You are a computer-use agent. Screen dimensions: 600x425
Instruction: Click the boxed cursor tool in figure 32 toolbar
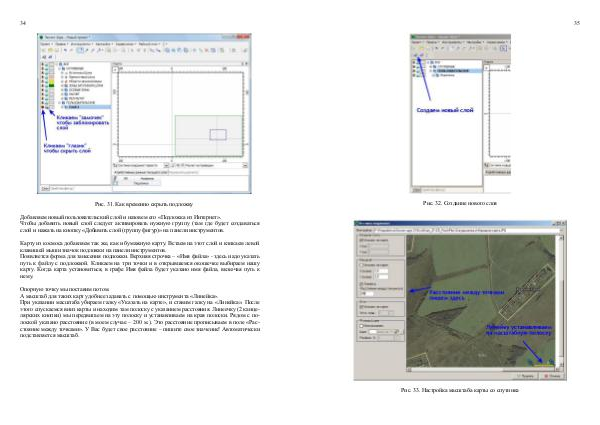(x=503, y=49)
